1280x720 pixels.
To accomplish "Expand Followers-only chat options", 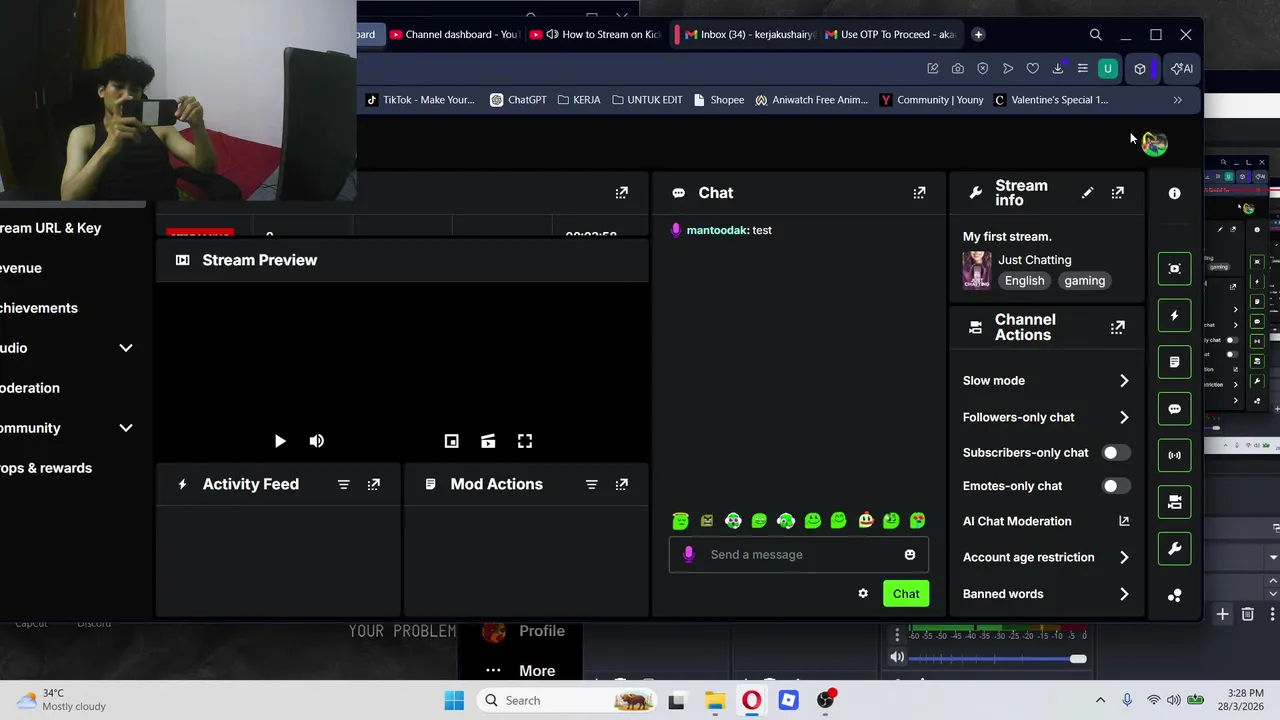I will [1124, 417].
